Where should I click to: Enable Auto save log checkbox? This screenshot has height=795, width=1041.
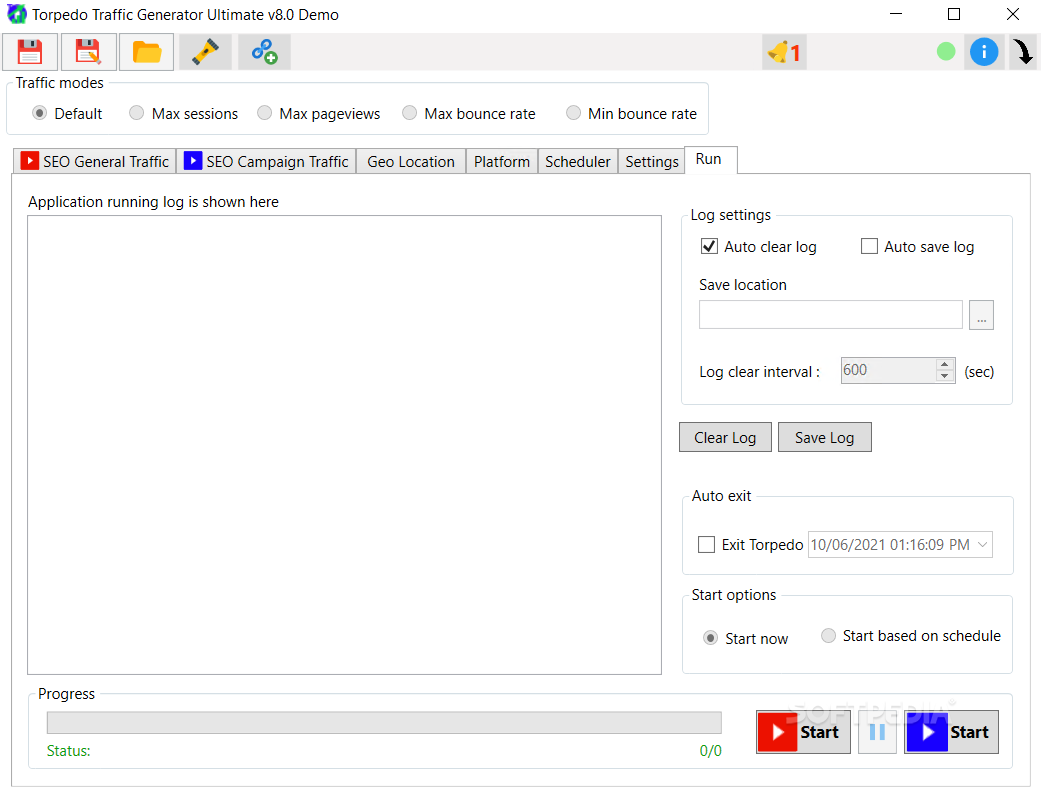[x=869, y=246]
